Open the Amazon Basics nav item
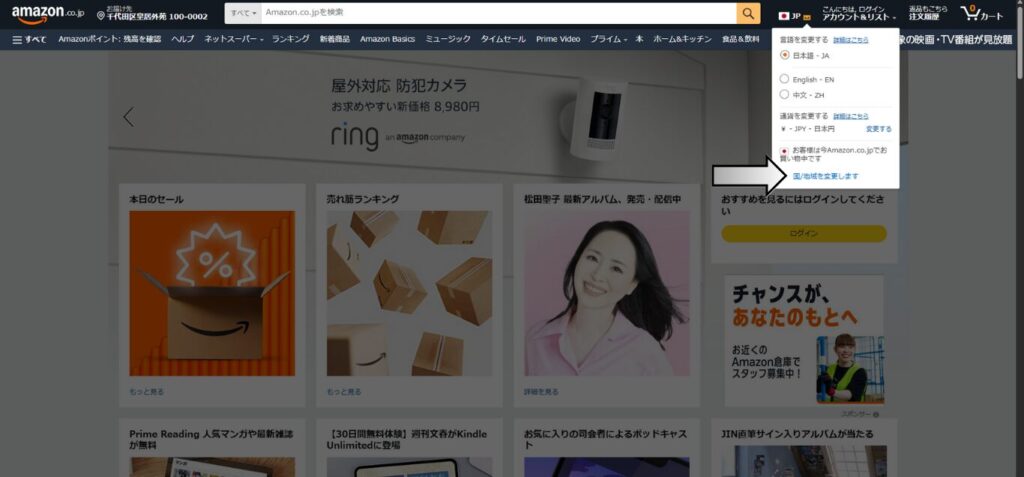 tap(387, 39)
